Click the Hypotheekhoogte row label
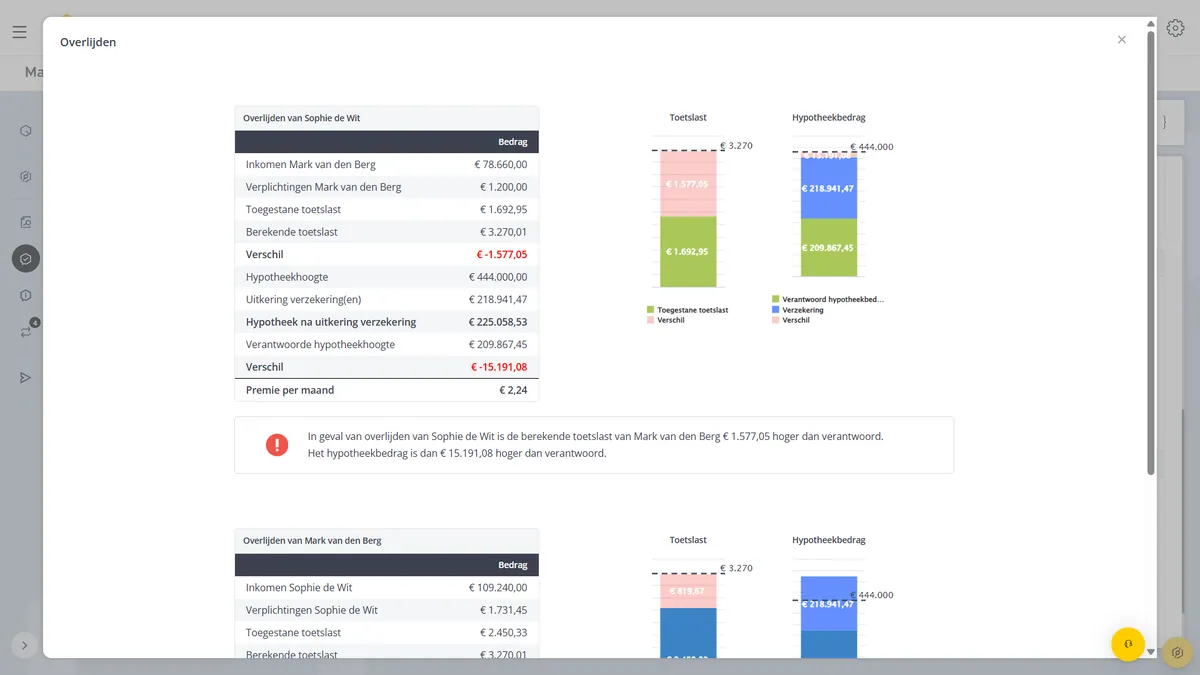The width and height of the screenshot is (1200, 675). (287, 277)
